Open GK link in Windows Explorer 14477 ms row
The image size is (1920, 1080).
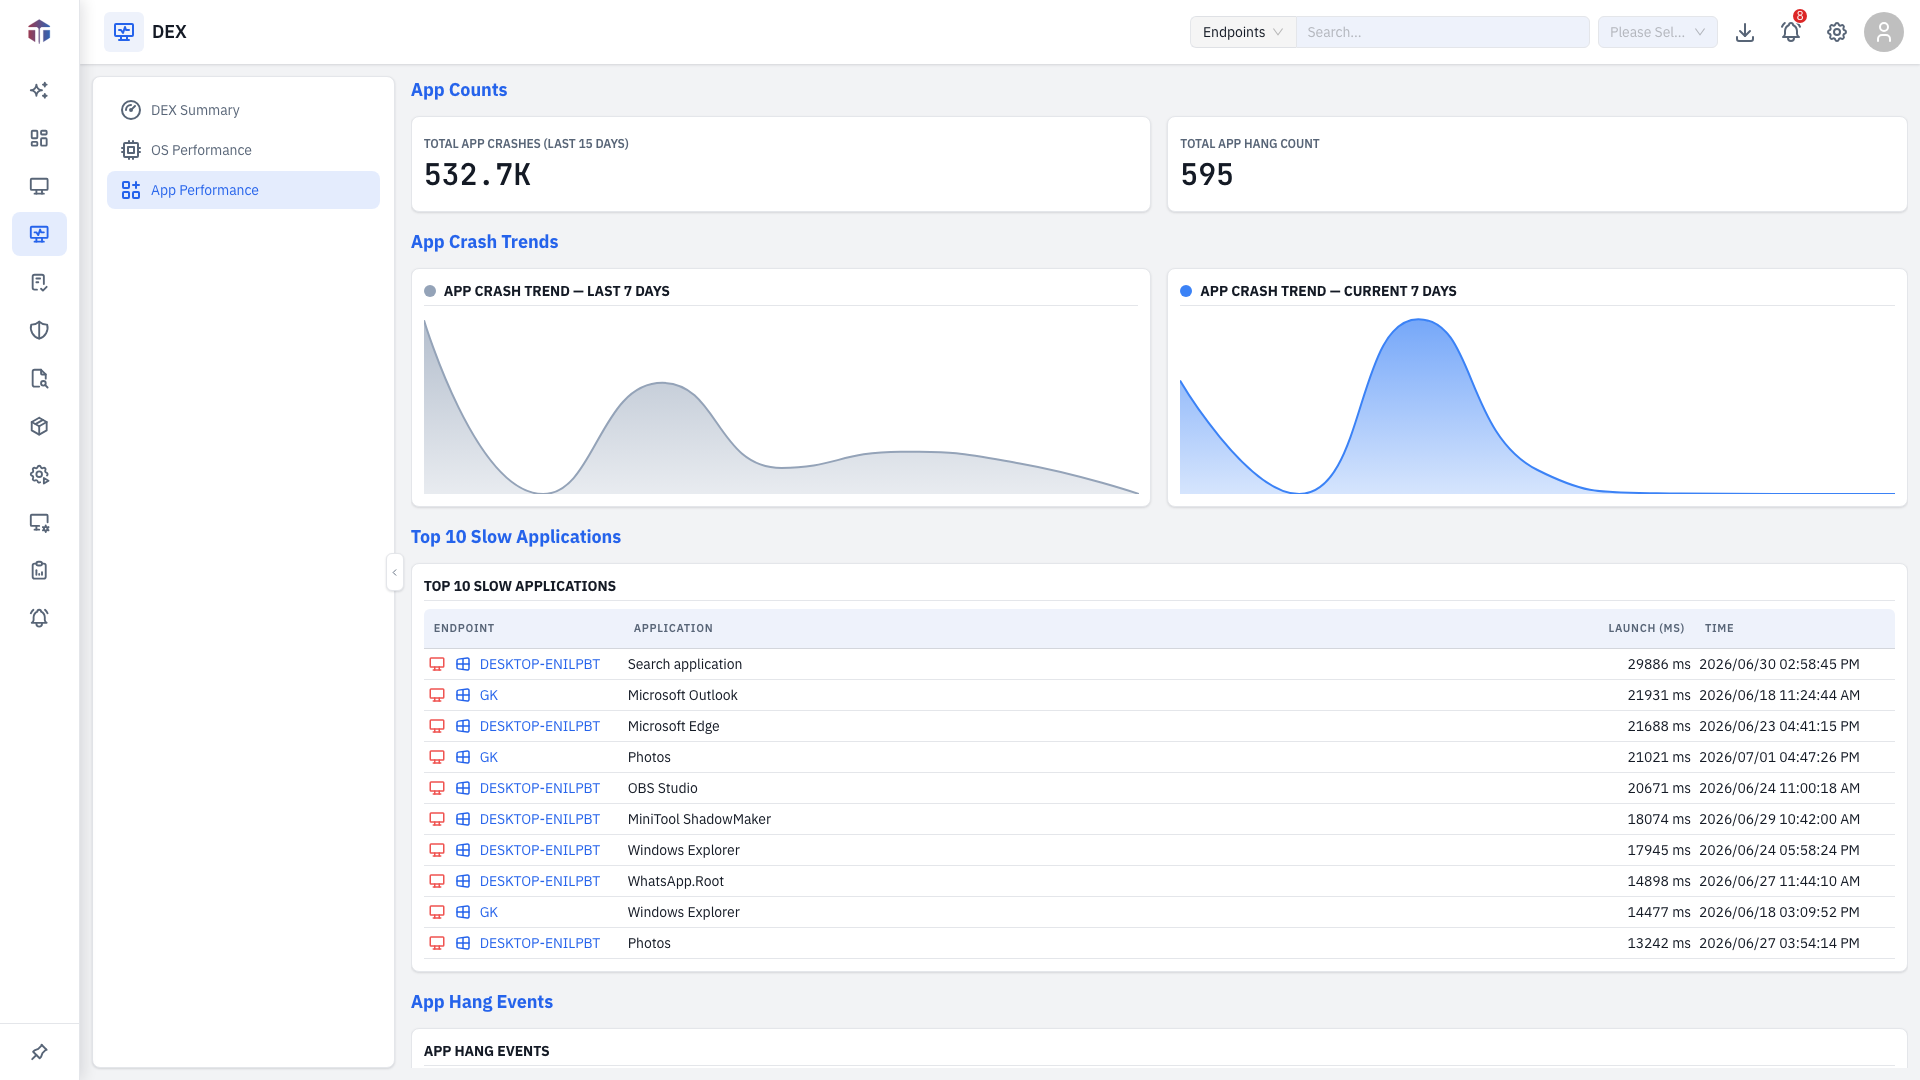pos(489,912)
